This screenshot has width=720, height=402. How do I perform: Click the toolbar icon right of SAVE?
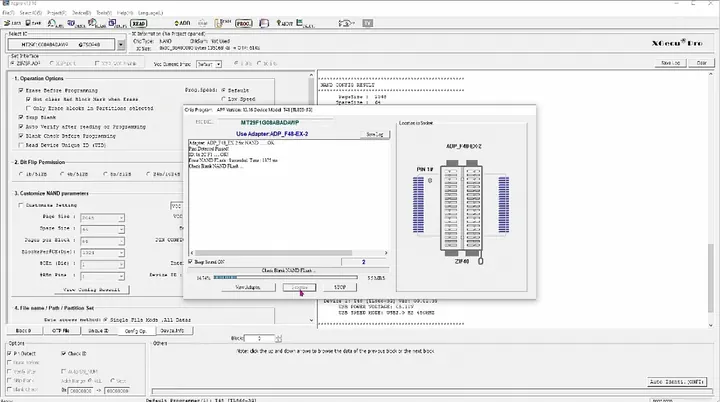click(x=55, y=23)
